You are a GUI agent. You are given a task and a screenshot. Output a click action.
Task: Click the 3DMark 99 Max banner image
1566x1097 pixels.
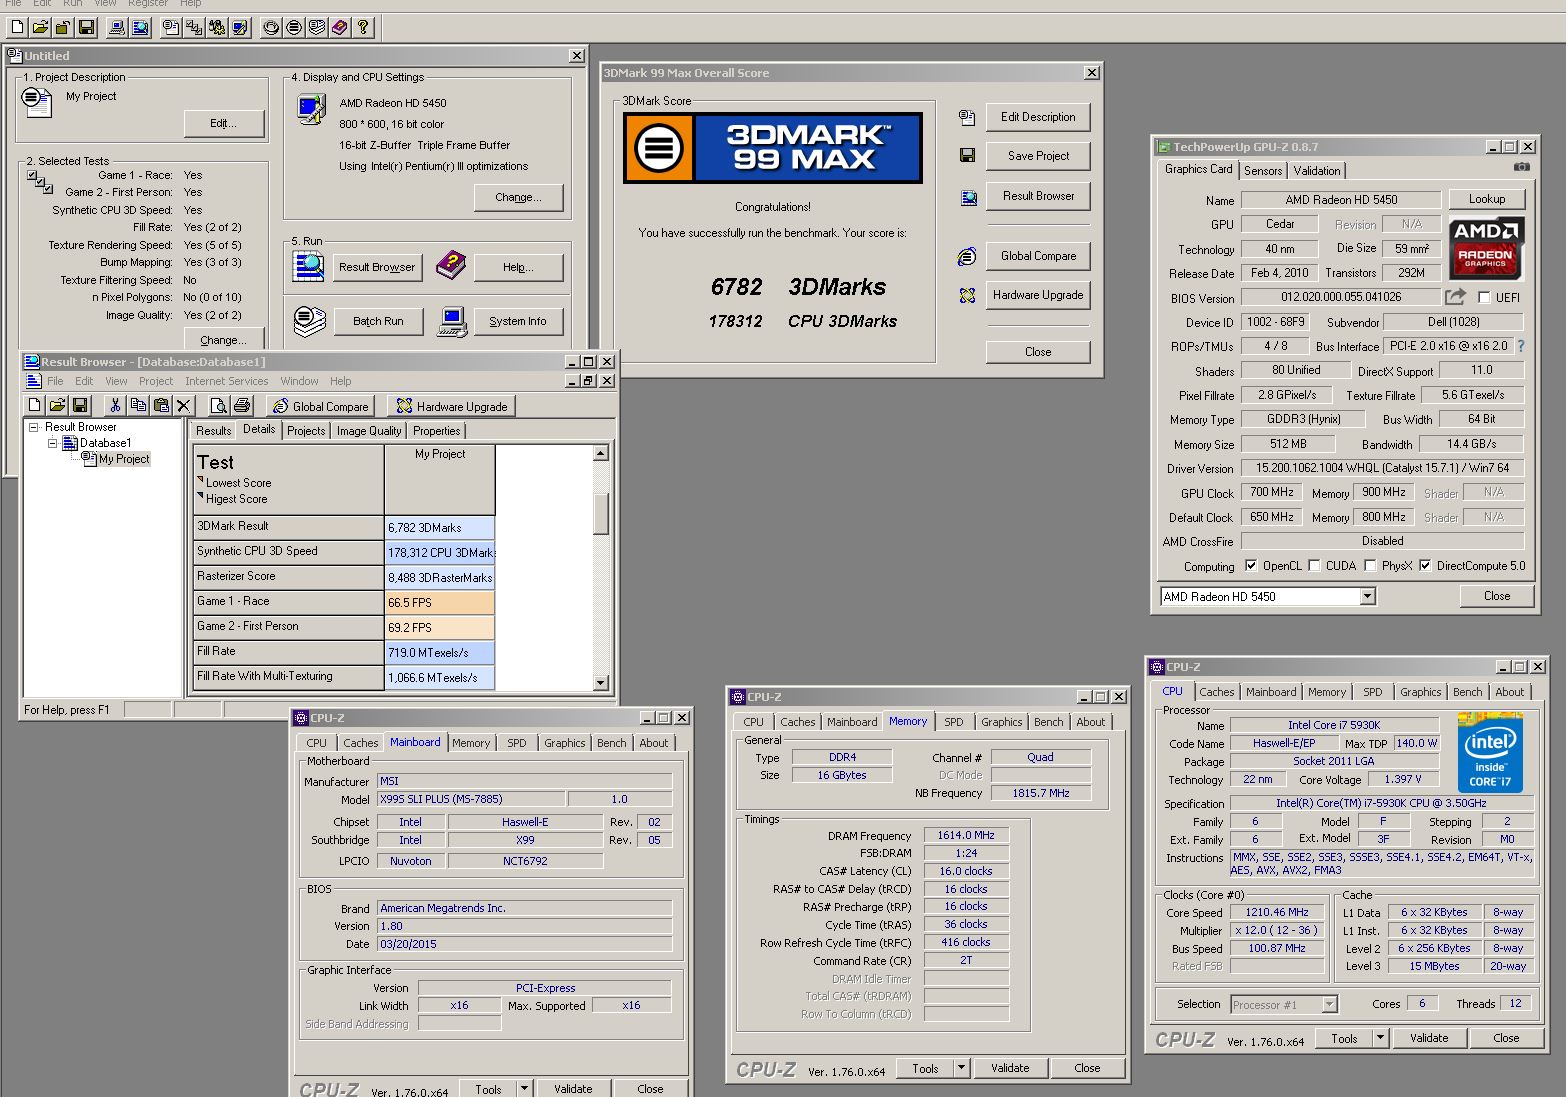[x=772, y=148]
